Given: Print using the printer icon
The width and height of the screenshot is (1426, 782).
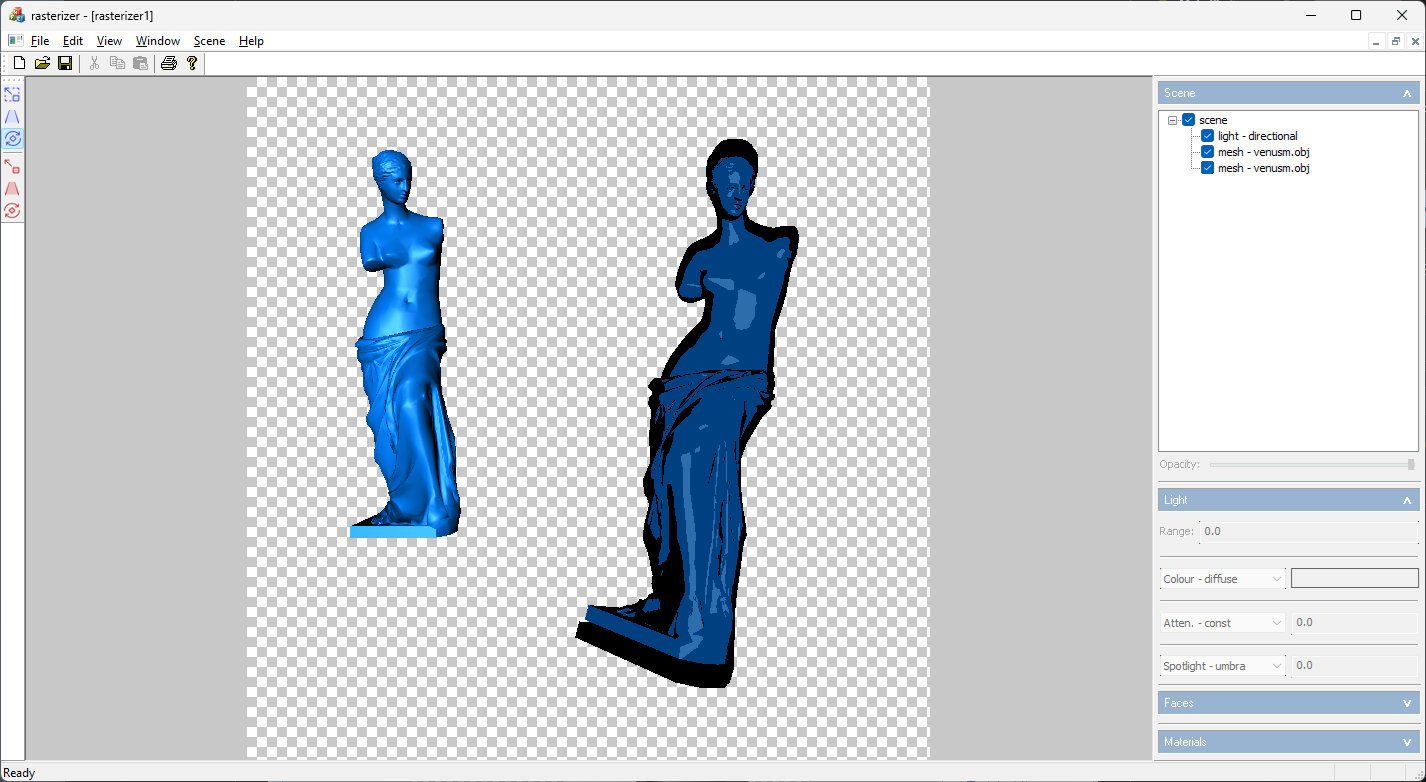Looking at the screenshot, I should tap(169, 63).
